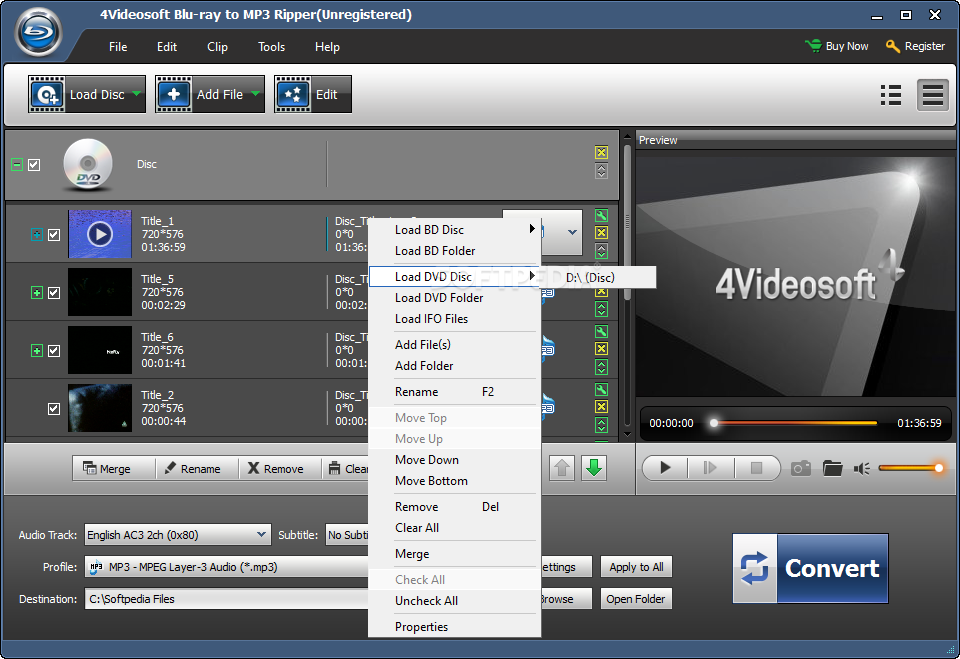
Task: Click the Title_1 video thumbnail
Action: coord(100,234)
